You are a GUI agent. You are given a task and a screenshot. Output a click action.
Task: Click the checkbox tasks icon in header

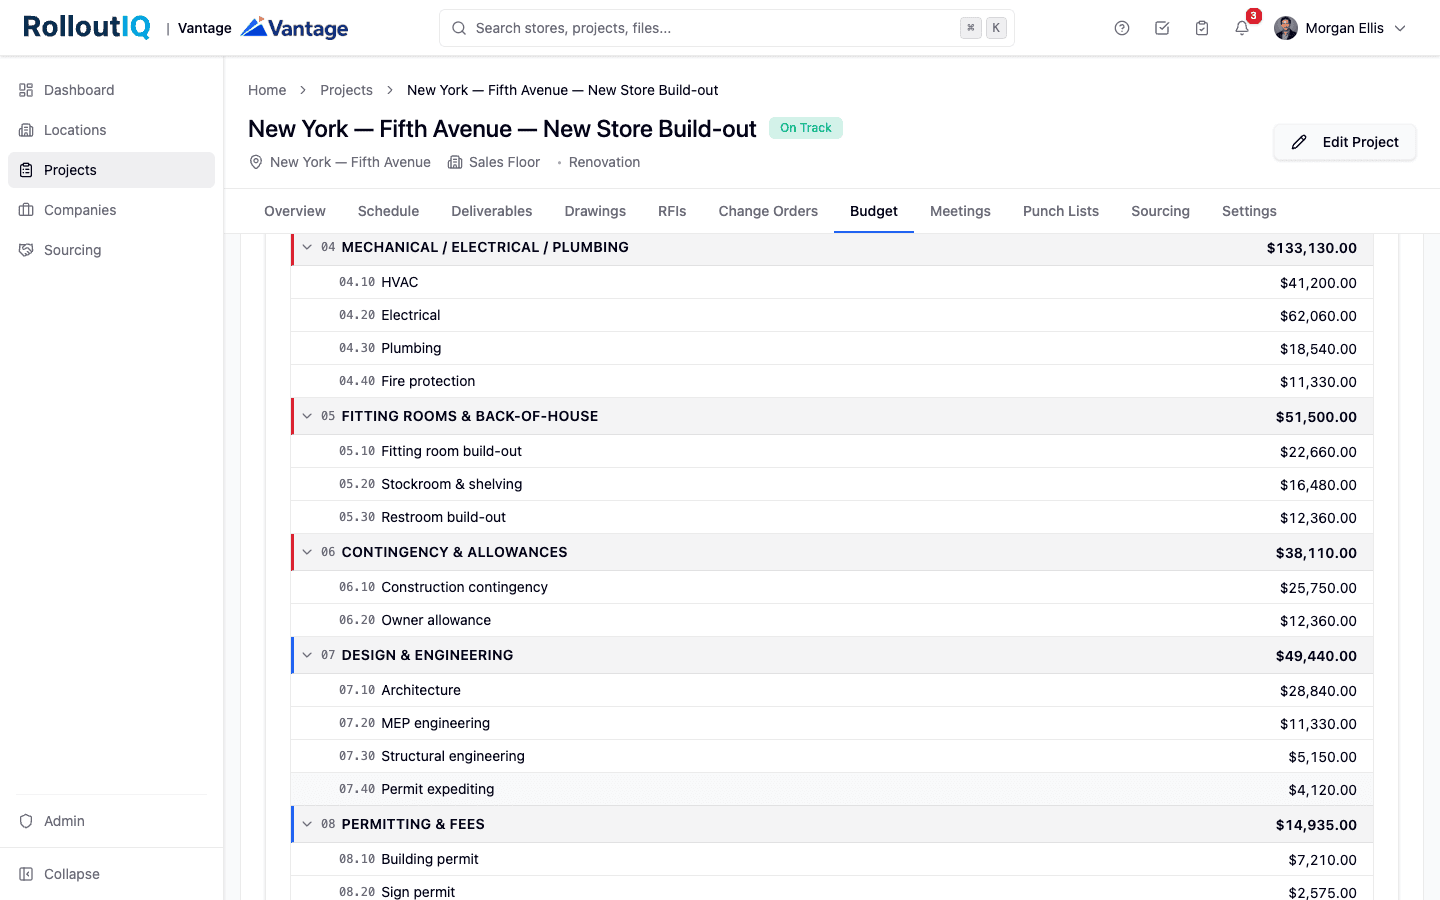tap(1162, 28)
